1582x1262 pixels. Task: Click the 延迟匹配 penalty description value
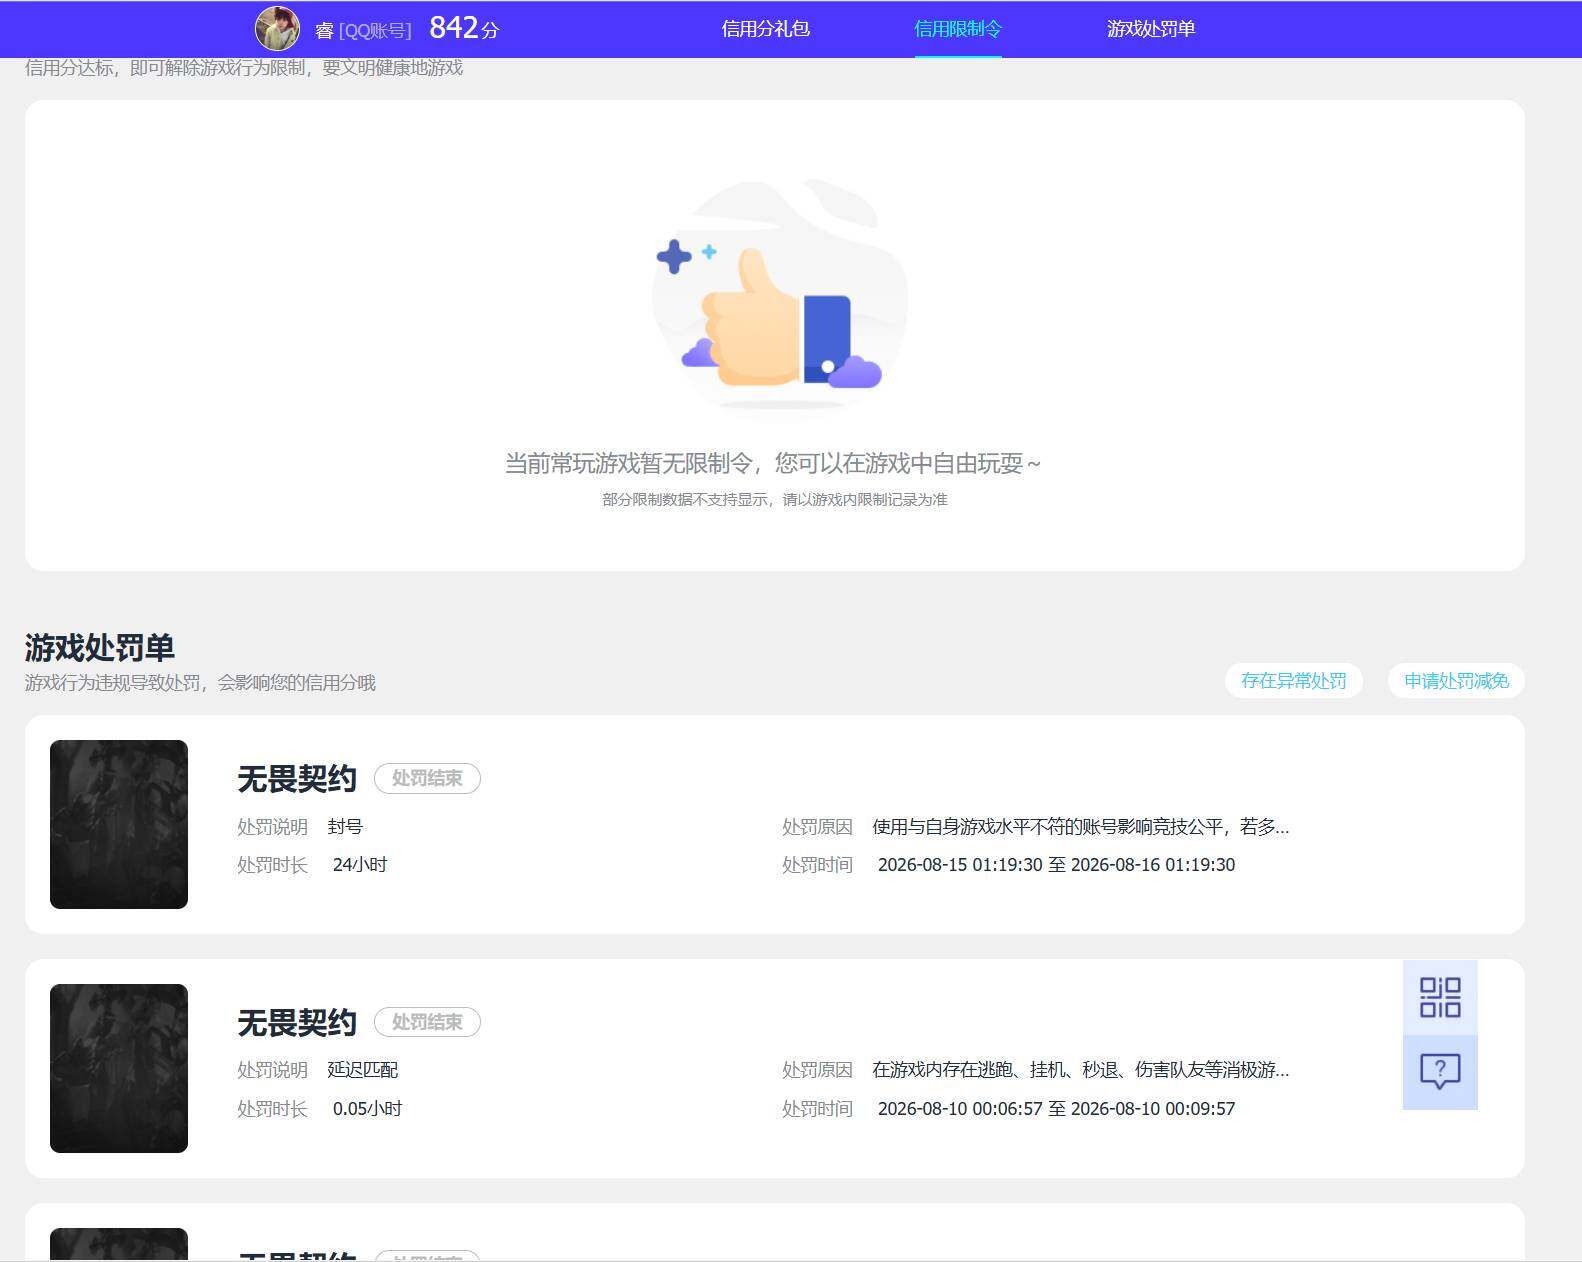pos(363,1070)
